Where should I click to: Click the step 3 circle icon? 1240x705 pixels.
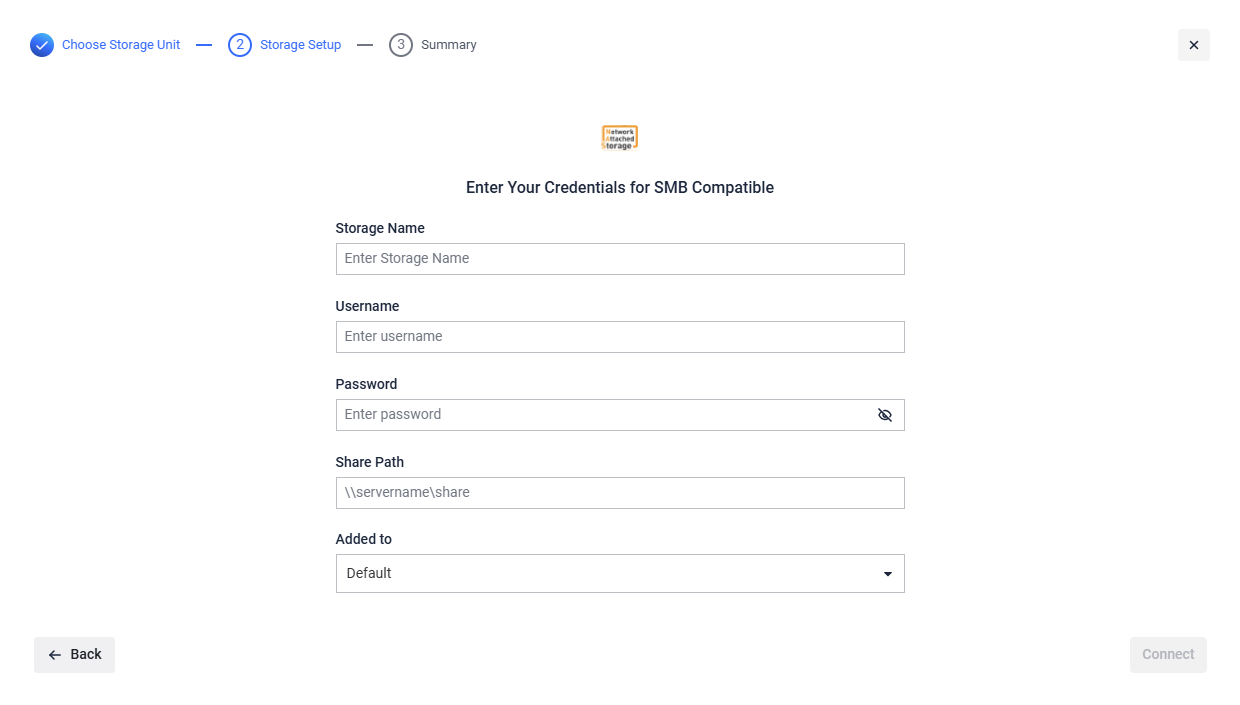click(401, 45)
